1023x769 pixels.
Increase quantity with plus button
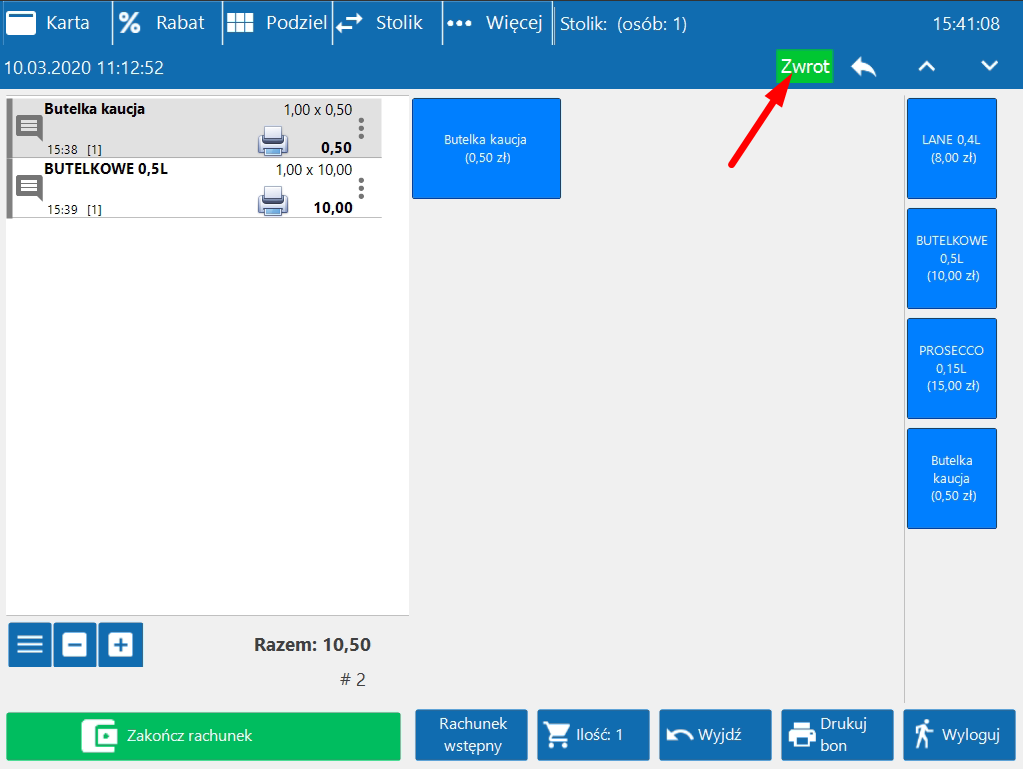[120, 645]
